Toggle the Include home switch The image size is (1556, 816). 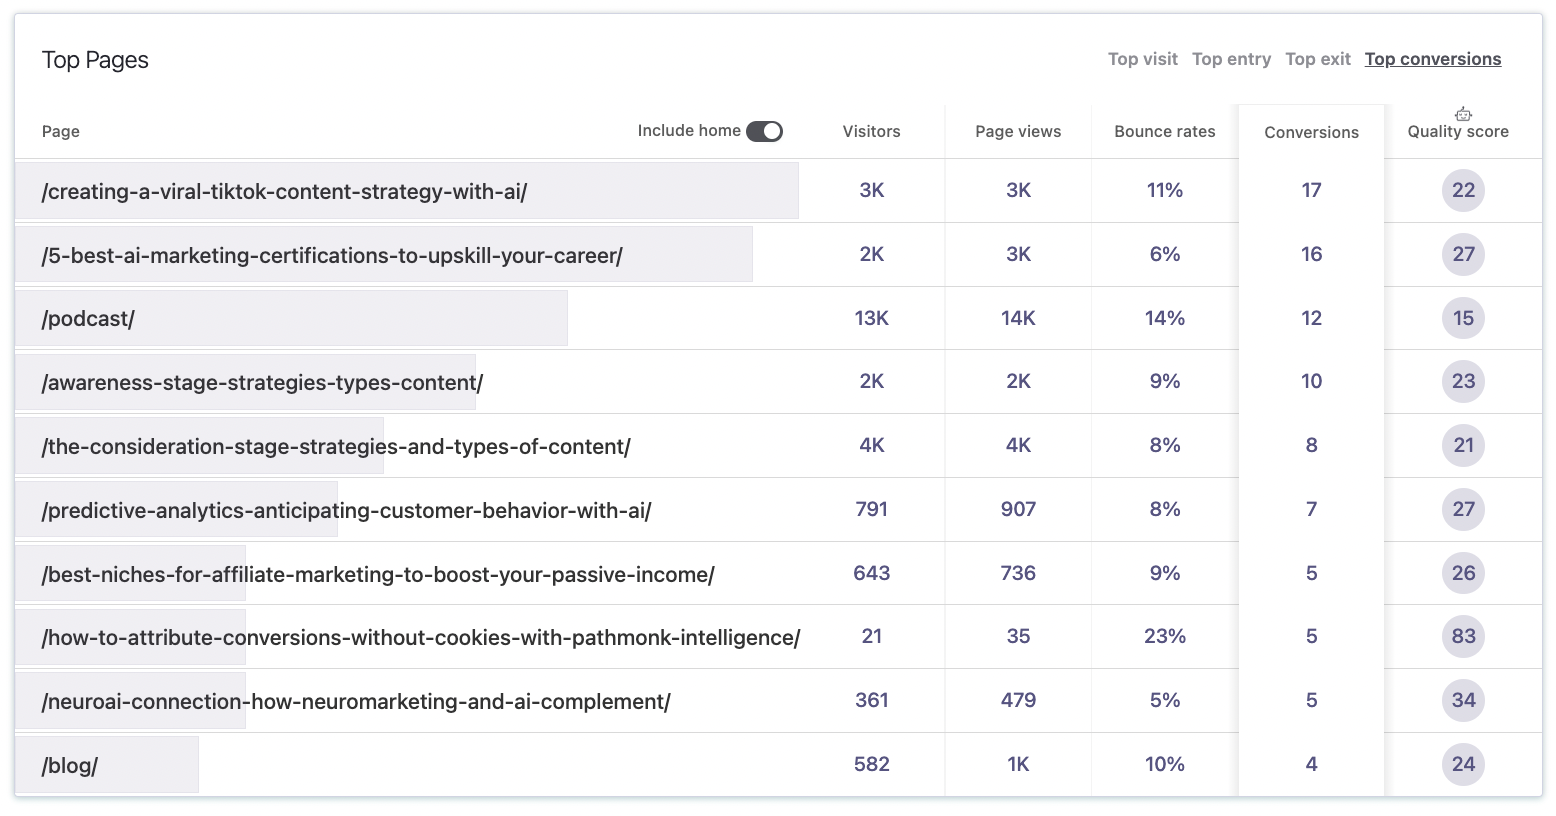764,131
